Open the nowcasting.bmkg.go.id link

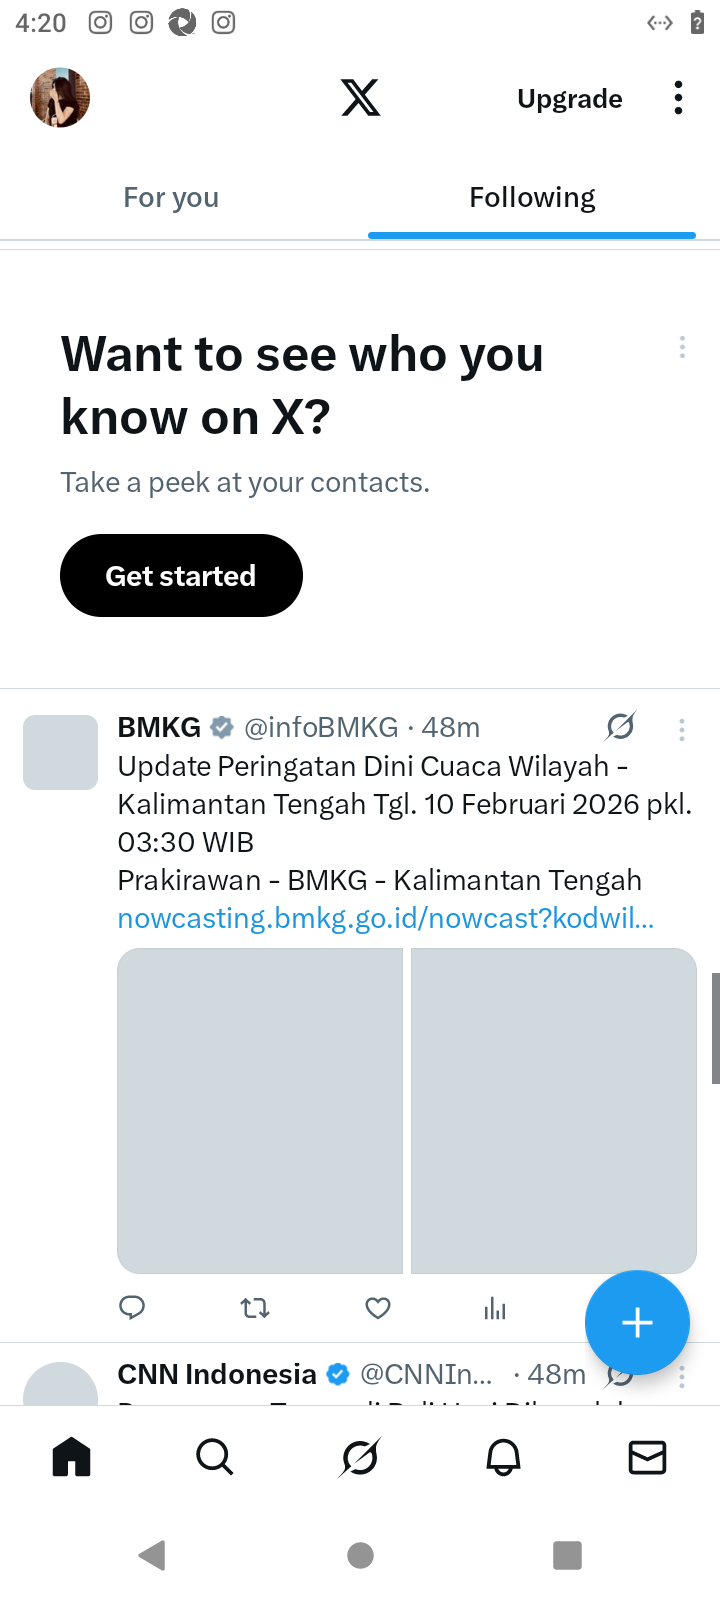pyautogui.click(x=386, y=918)
